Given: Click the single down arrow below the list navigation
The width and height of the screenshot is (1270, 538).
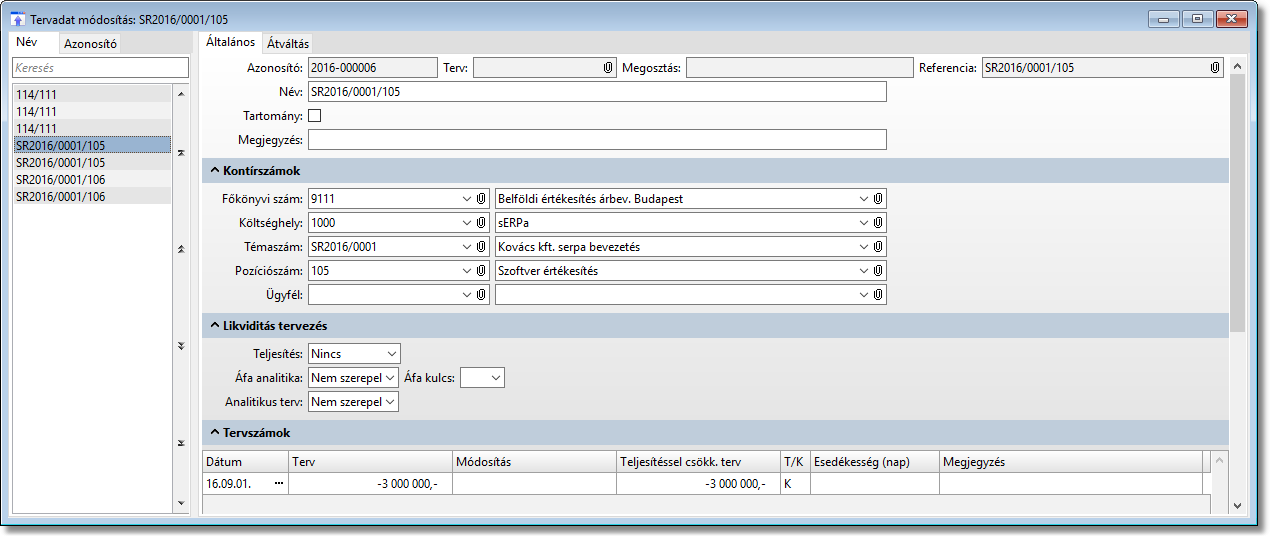Looking at the screenshot, I should [x=180, y=503].
